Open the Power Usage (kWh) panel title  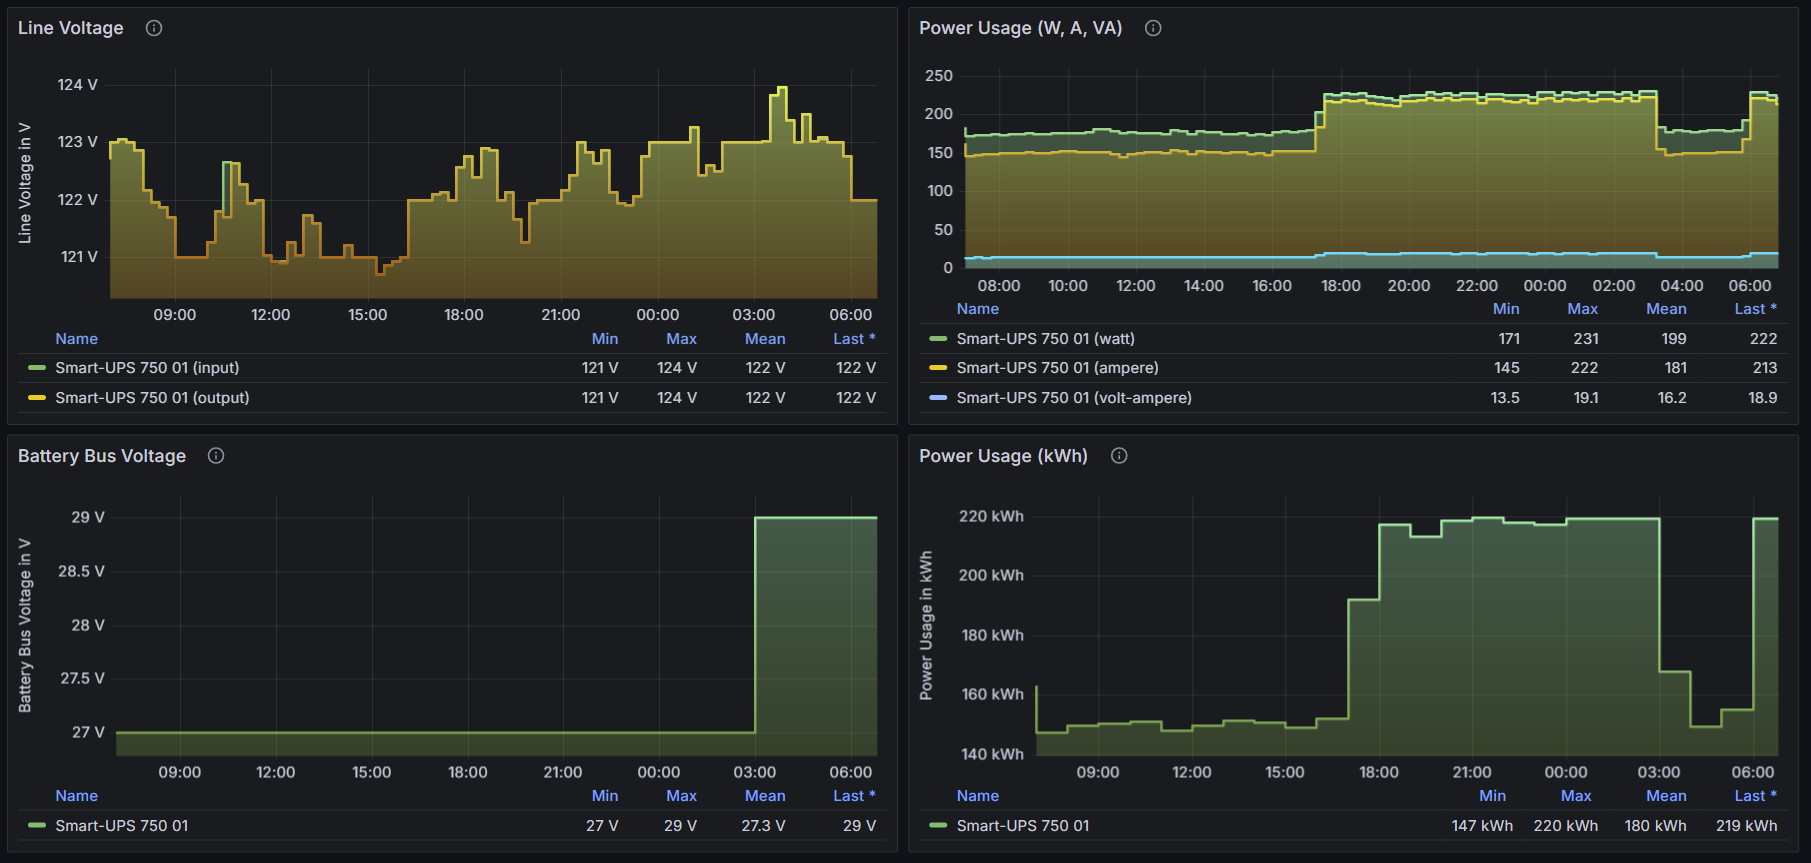(1003, 456)
